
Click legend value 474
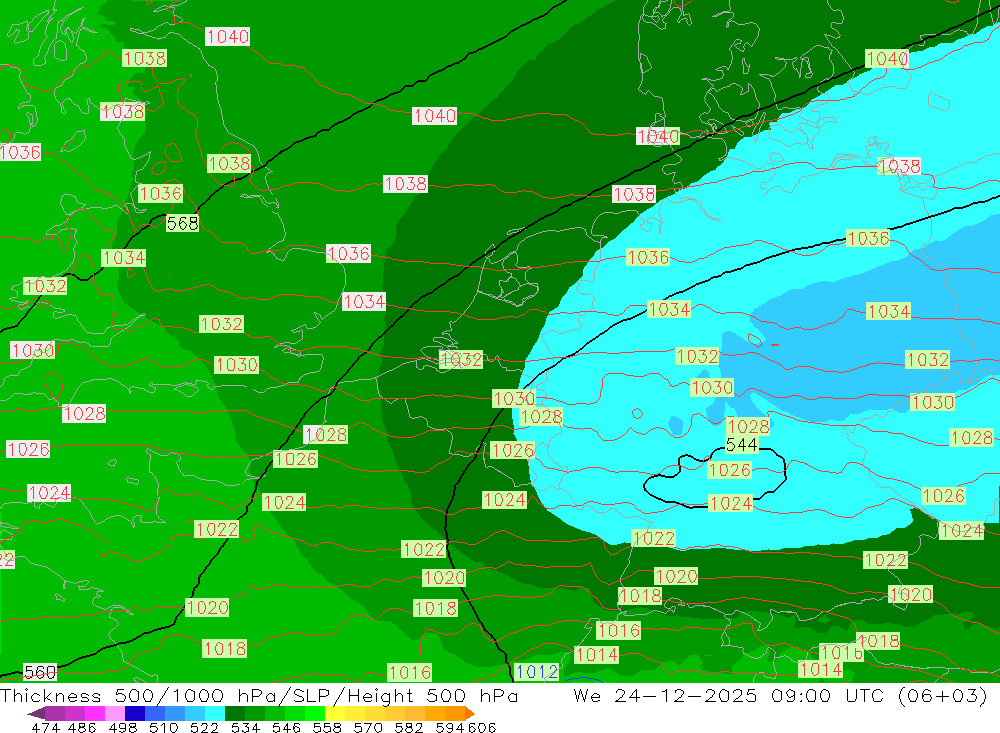point(45,727)
